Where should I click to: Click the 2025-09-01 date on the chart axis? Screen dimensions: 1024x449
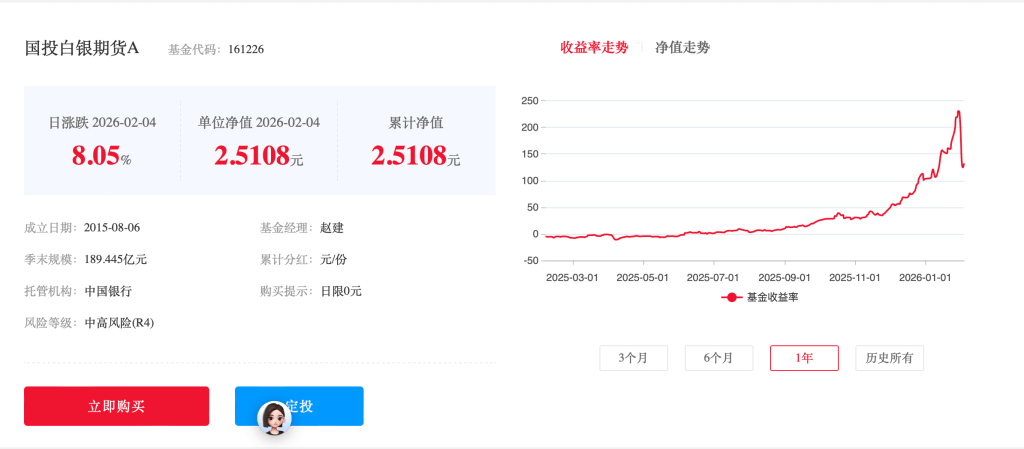(x=784, y=277)
